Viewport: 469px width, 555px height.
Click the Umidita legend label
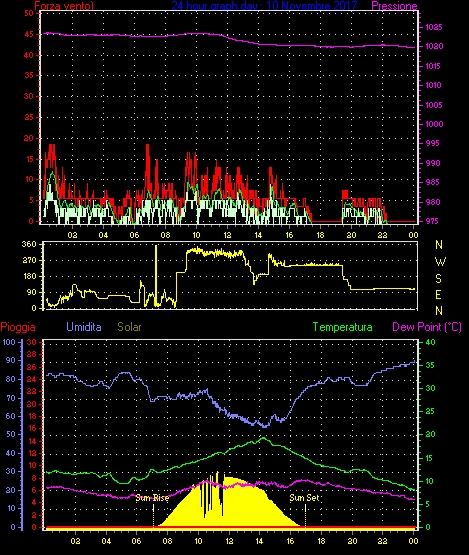pos(84,327)
